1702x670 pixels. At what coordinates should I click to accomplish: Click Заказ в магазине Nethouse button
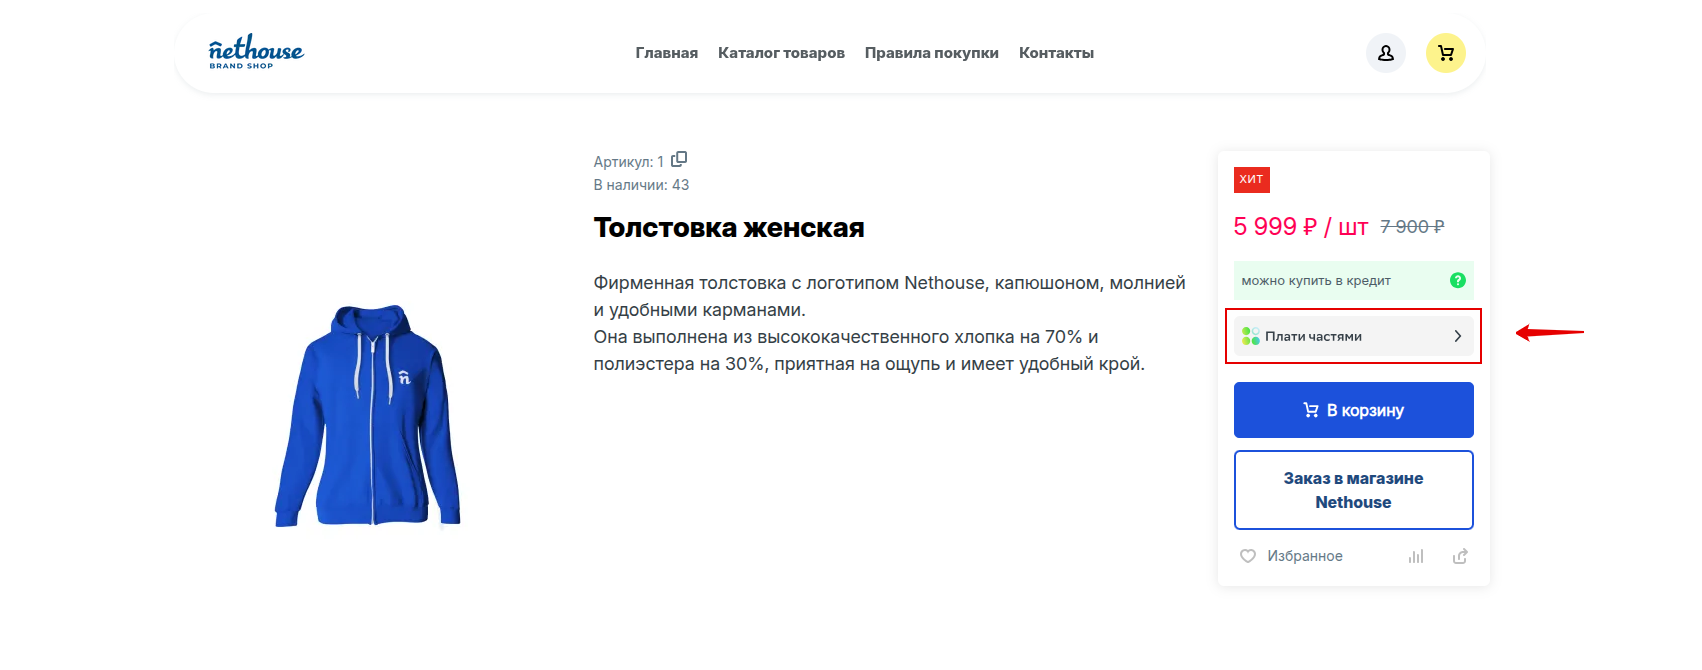[1354, 490]
